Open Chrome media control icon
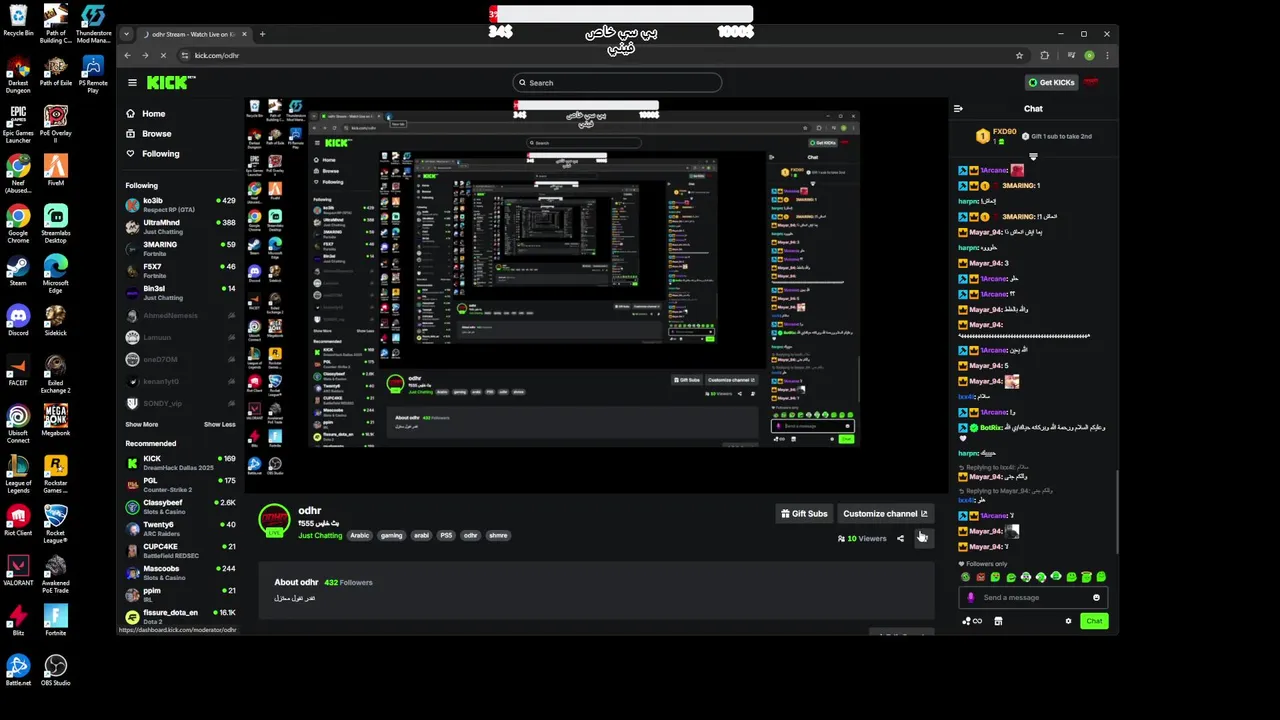The image size is (1280, 720). coord(1070,55)
